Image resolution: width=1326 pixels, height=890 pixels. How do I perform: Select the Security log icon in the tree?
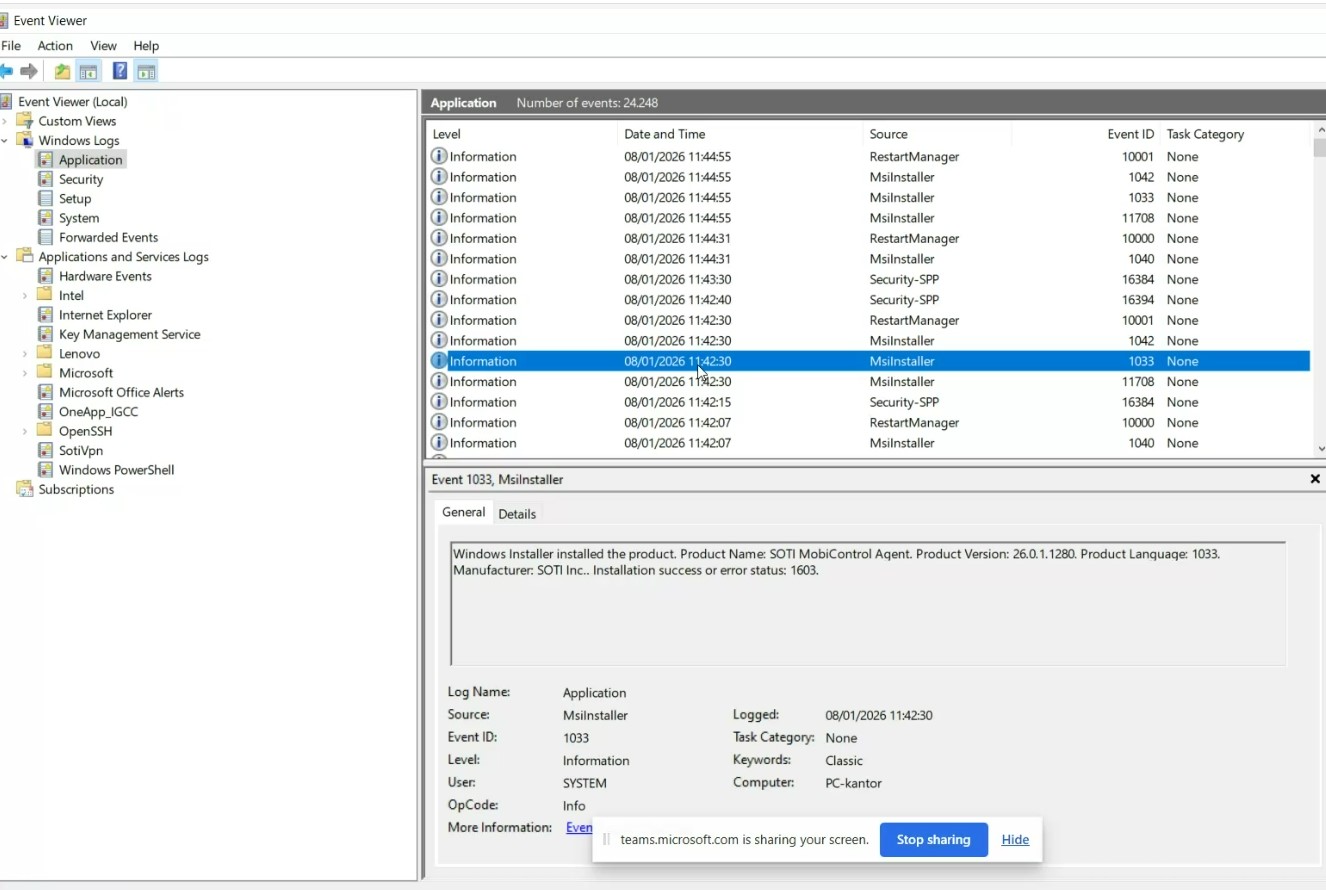point(47,179)
